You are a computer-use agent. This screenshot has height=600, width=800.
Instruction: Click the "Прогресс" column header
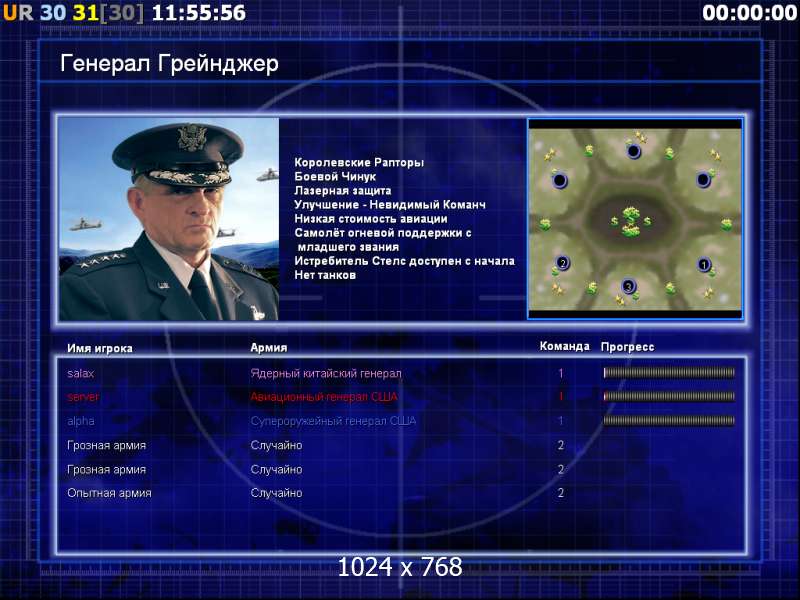[628, 347]
